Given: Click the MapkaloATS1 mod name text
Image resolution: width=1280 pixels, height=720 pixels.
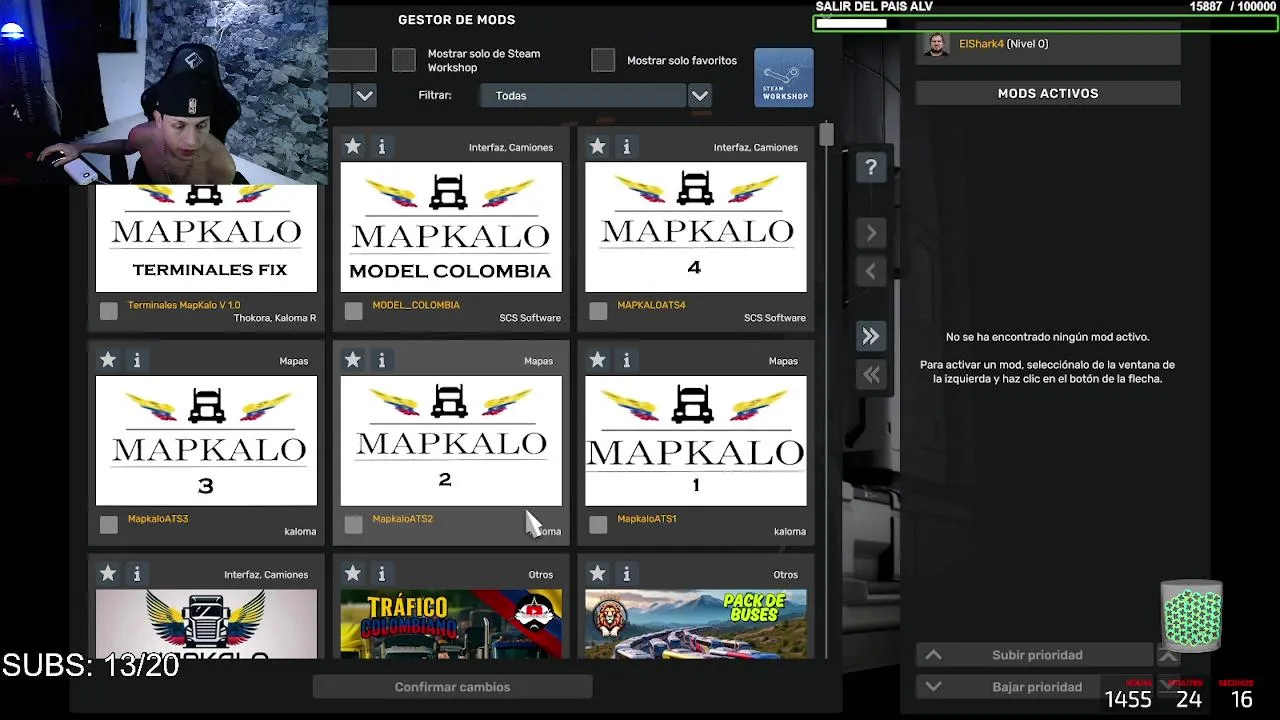Looking at the screenshot, I should click(x=647, y=519).
